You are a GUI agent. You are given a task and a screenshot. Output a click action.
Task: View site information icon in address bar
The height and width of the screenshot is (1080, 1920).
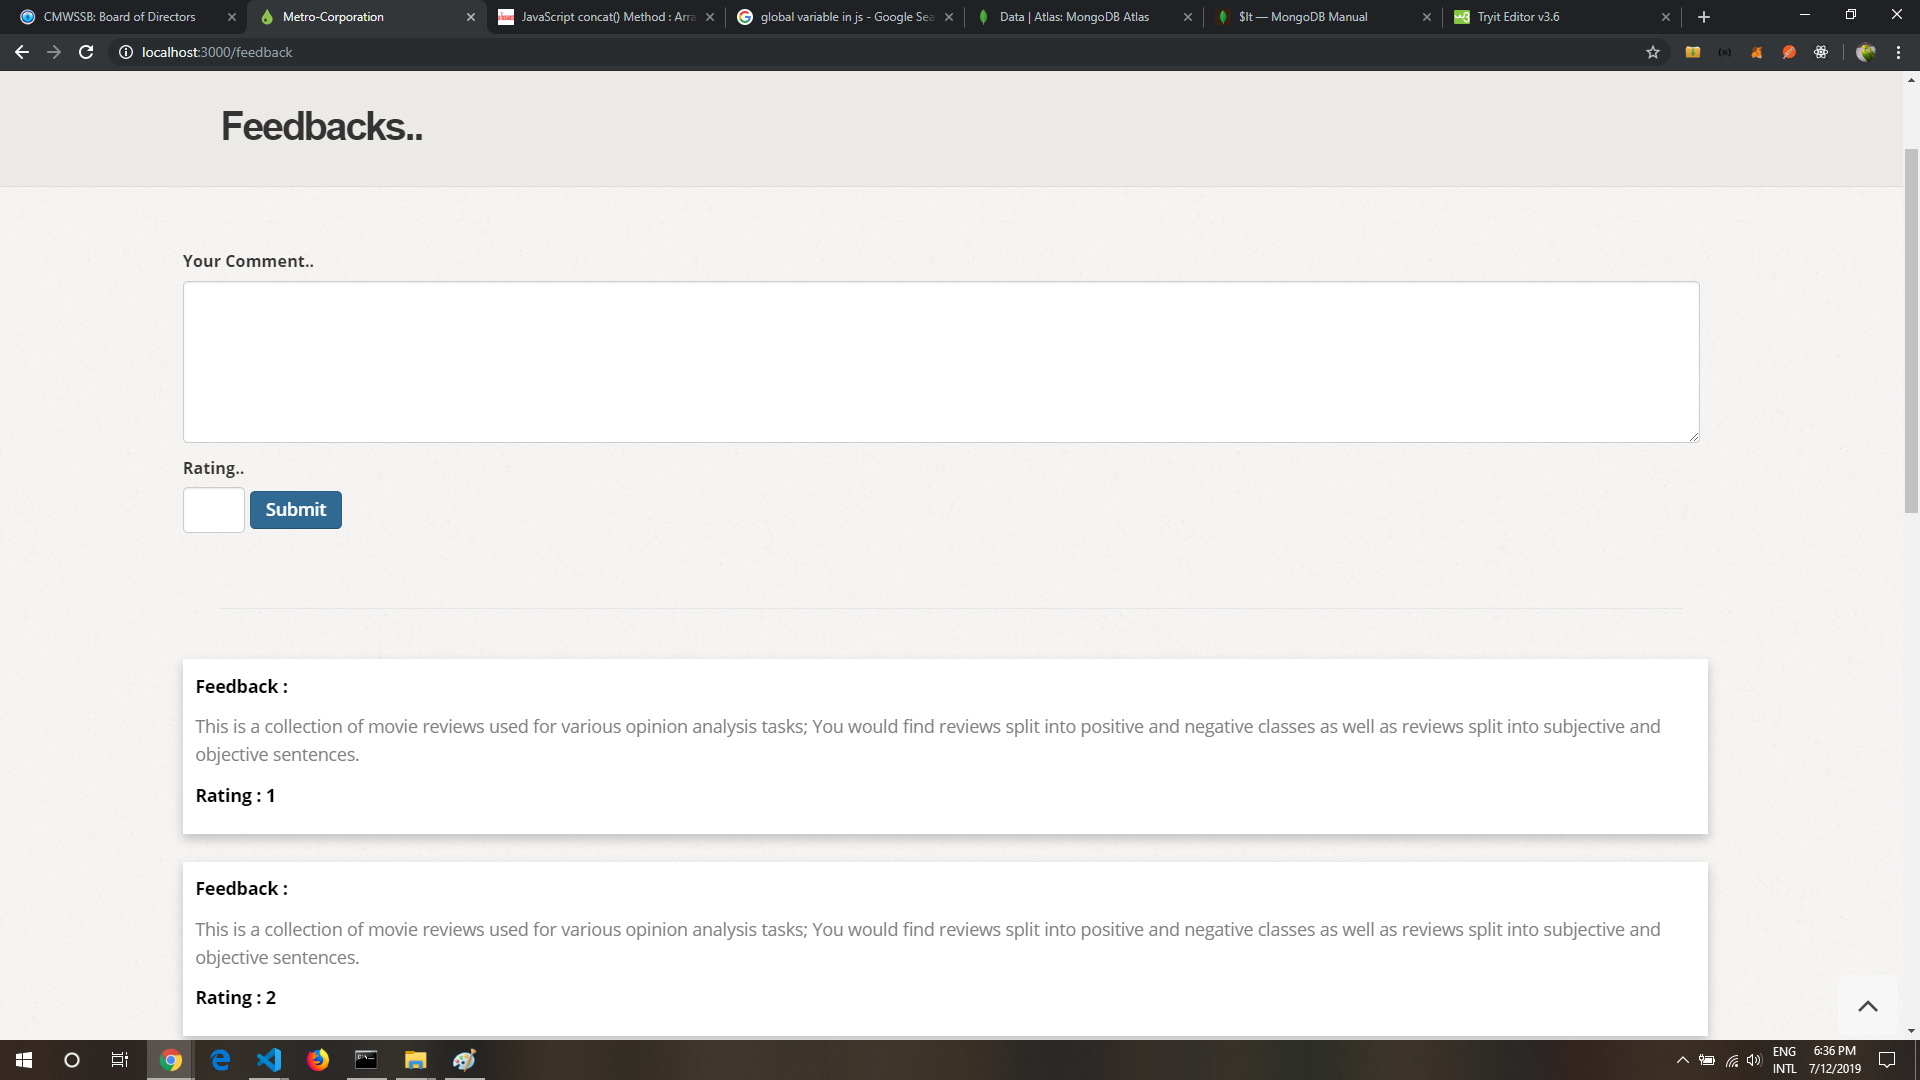(126, 52)
